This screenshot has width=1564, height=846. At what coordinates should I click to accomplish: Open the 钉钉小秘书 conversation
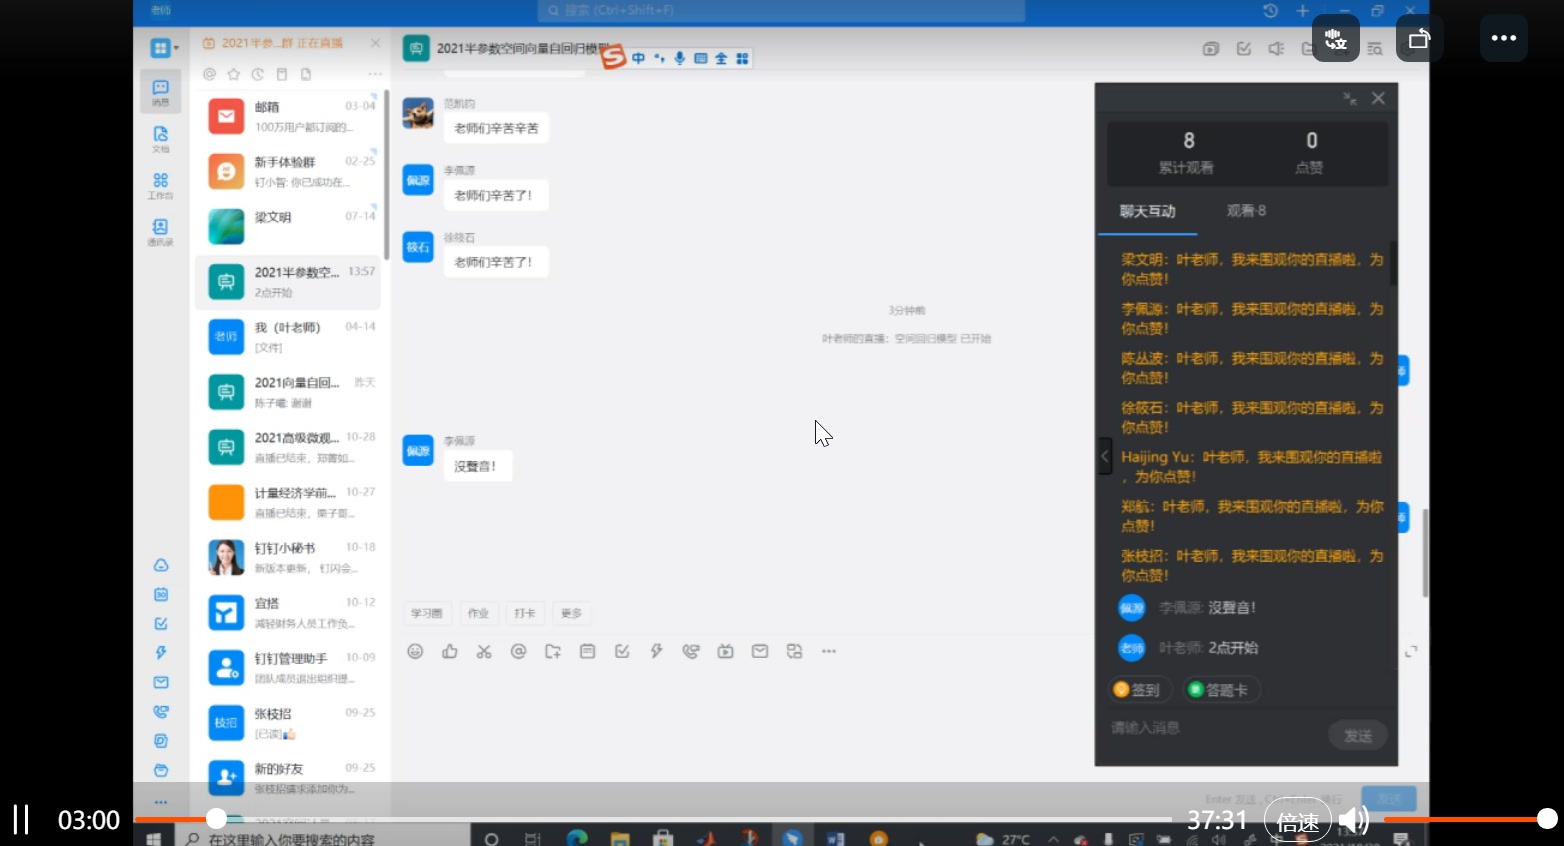pyautogui.click(x=288, y=557)
